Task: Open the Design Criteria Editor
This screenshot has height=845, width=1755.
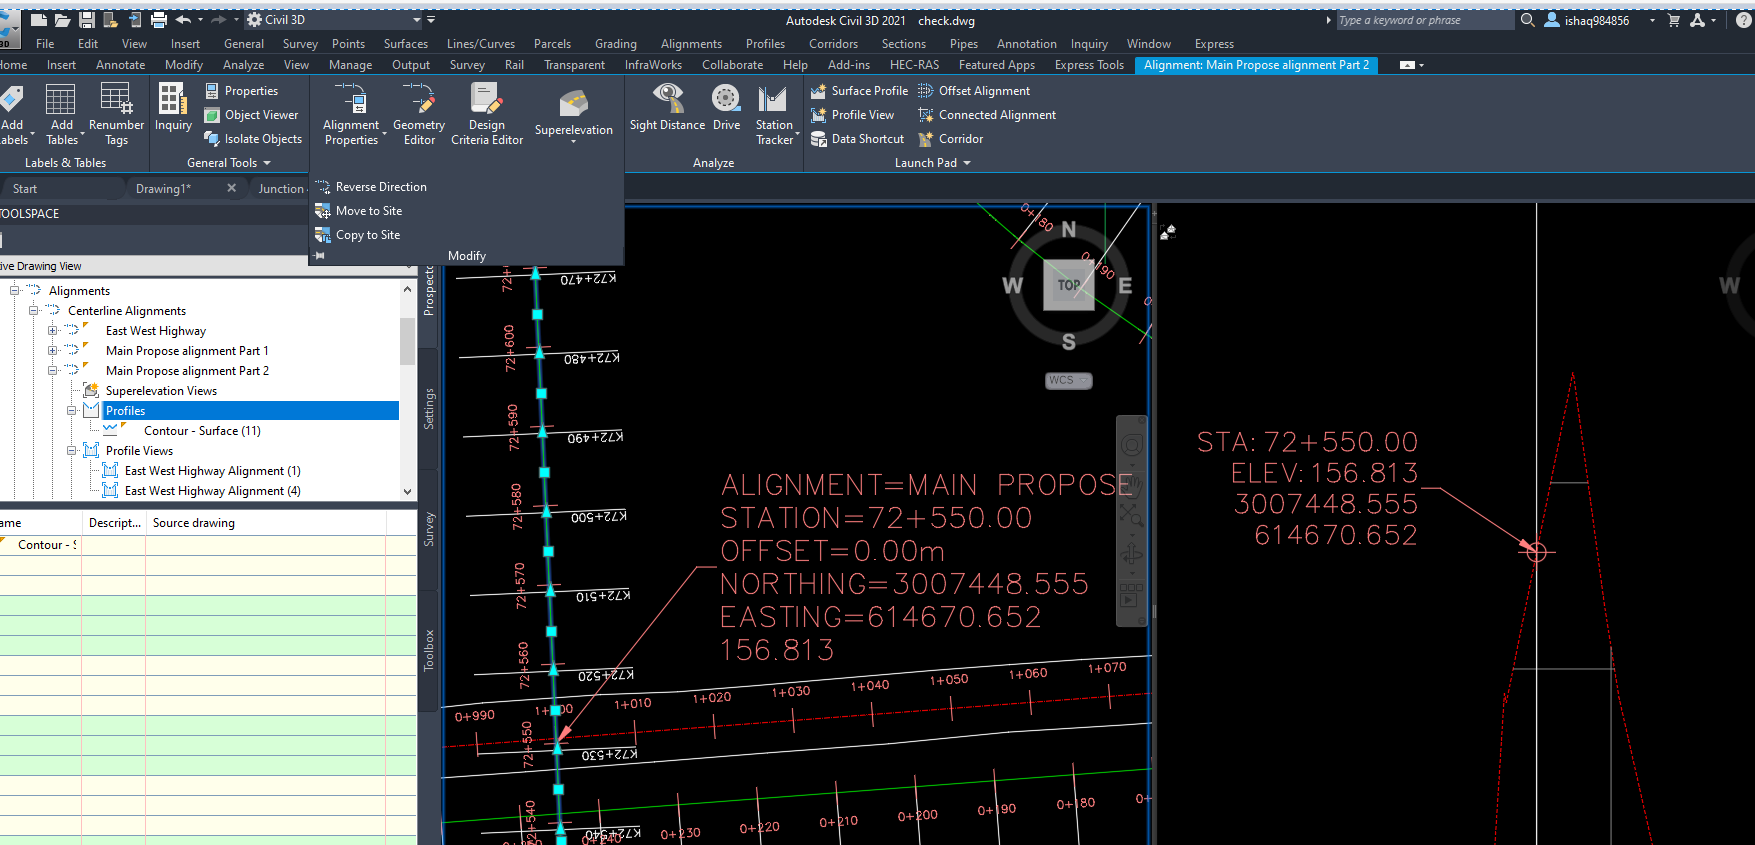Action: pos(486,114)
